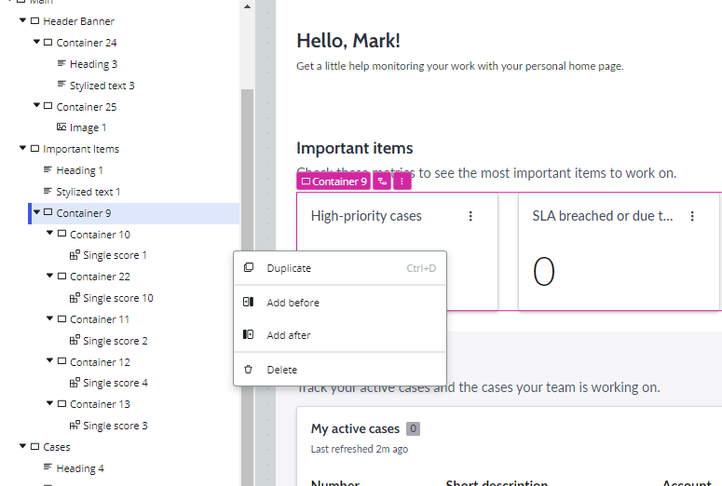Image resolution: width=722 pixels, height=486 pixels.
Task: Click the Delete trash icon
Action: [248, 369]
